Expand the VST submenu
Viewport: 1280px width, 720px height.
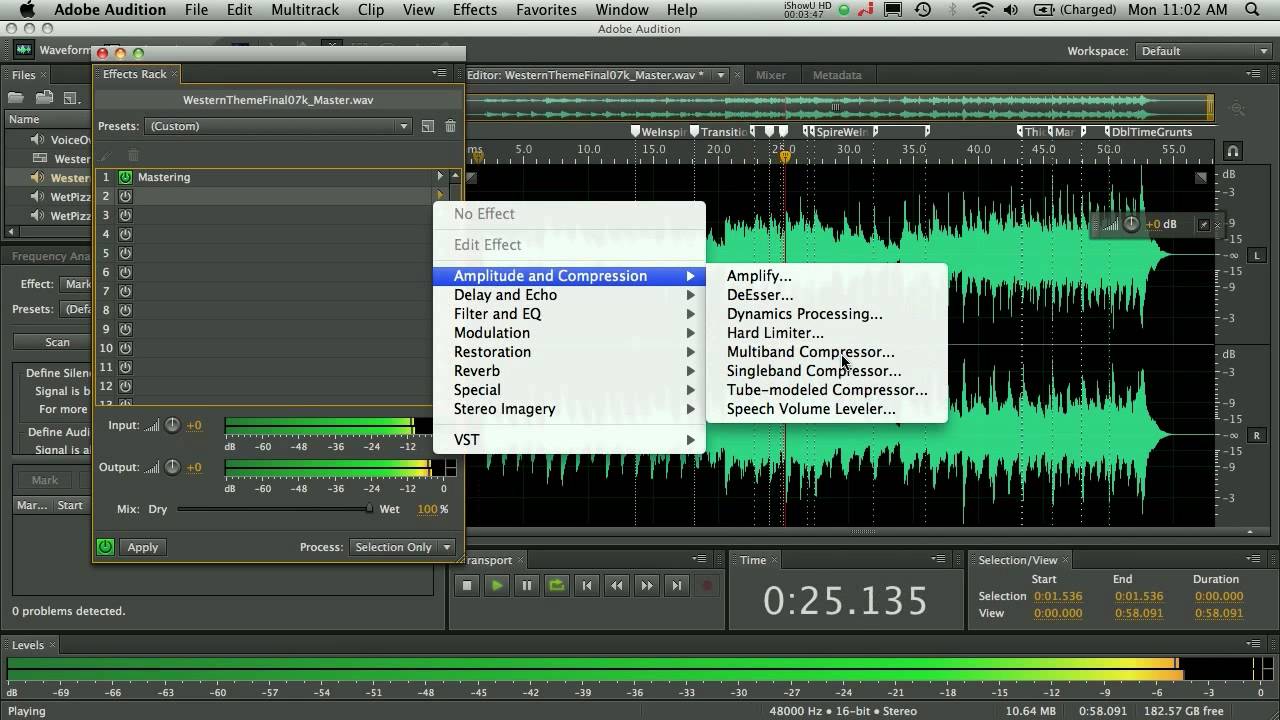569,440
